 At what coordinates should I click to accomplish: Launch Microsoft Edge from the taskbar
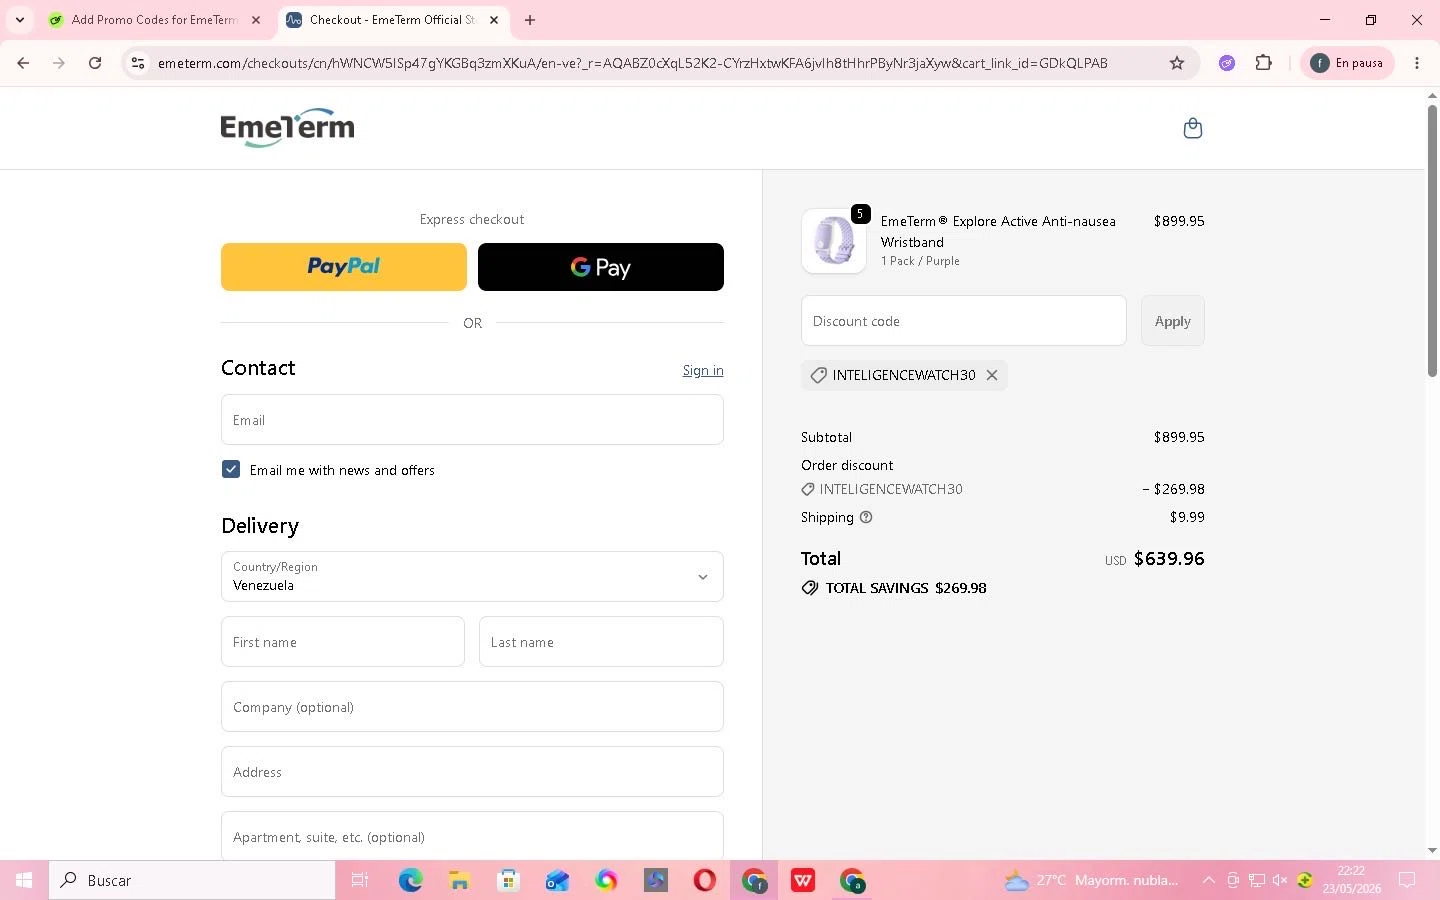point(411,880)
